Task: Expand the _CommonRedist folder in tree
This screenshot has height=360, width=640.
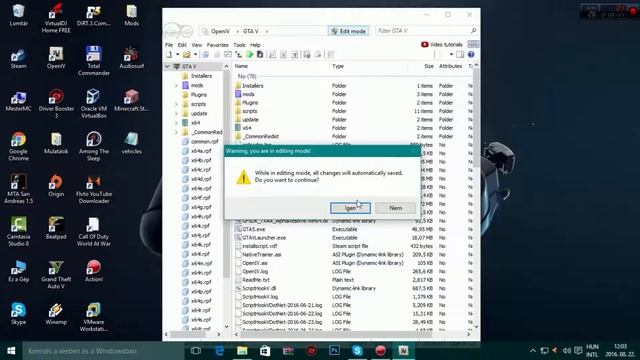Action: coord(176,132)
